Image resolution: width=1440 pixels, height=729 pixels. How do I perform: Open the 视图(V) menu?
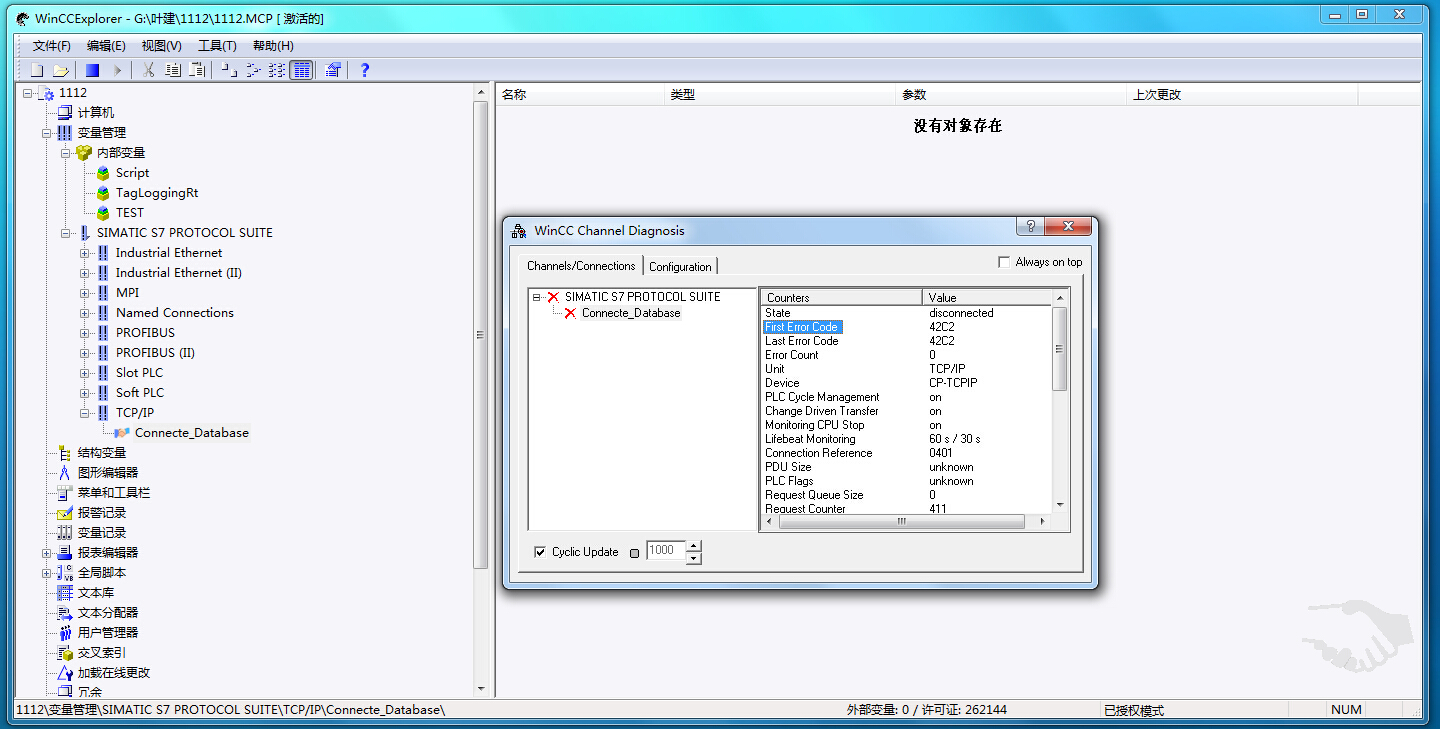pyautogui.click(x=161, y=46)
